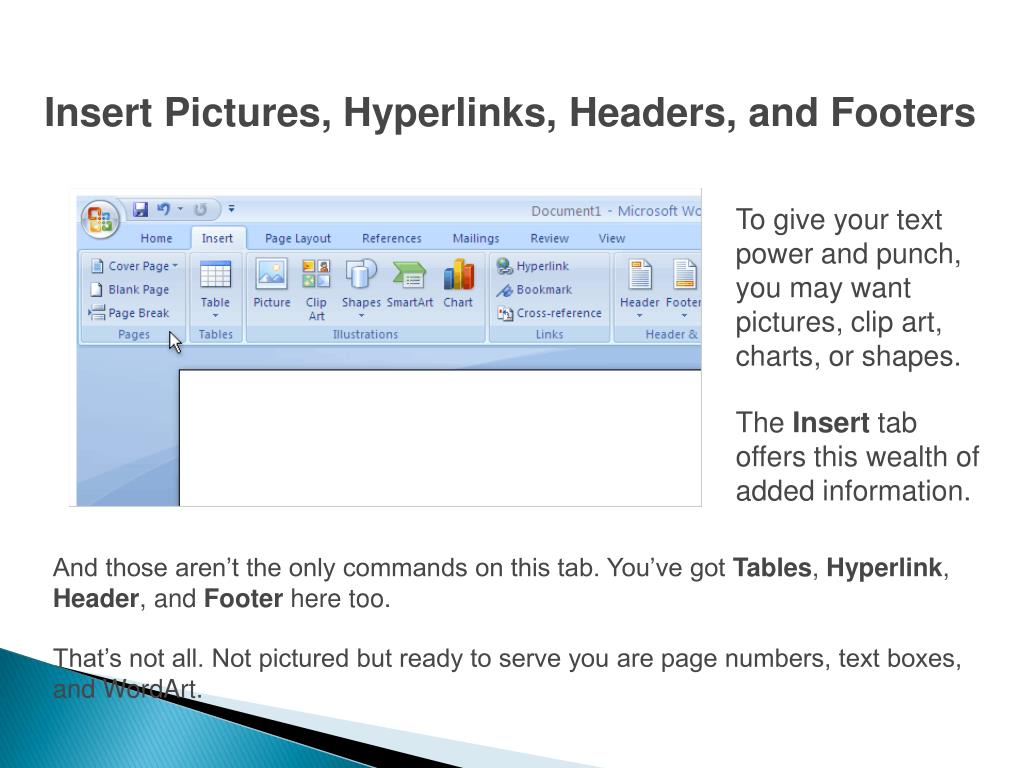Screen dimensions: 1024x768
Task: Expand the Undo history arrow
Action: click(x=180, y=209)
